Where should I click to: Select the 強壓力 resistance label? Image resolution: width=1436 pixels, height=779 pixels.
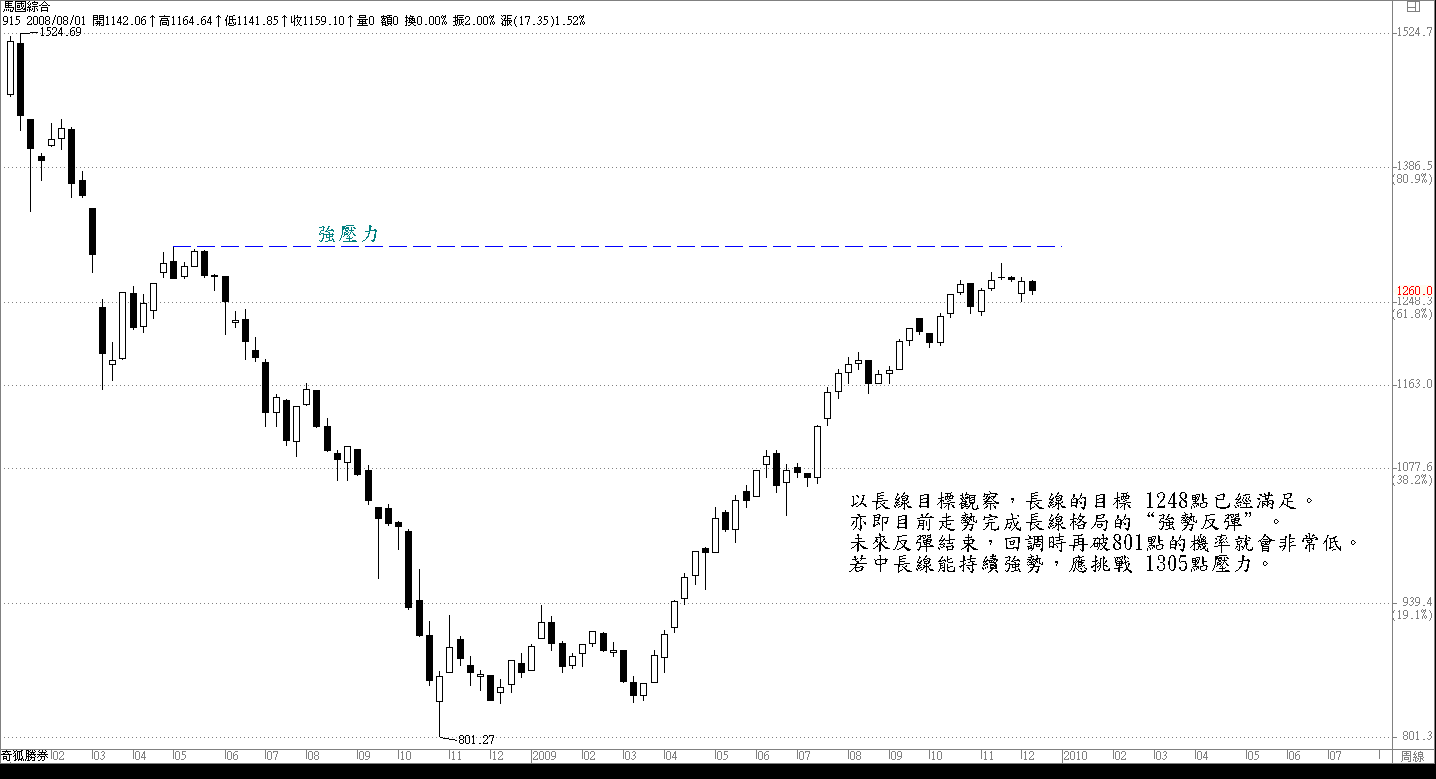[349, 234]
